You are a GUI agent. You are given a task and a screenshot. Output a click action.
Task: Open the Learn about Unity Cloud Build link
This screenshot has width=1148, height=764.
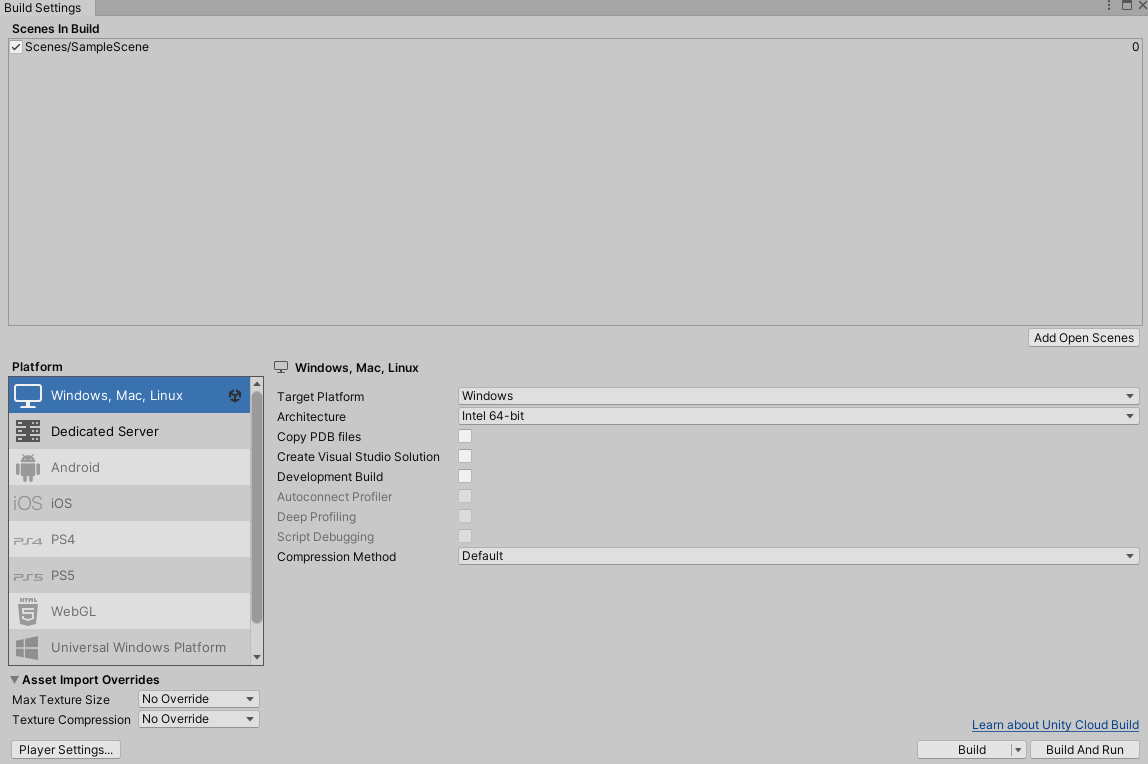coord(1055,724)
